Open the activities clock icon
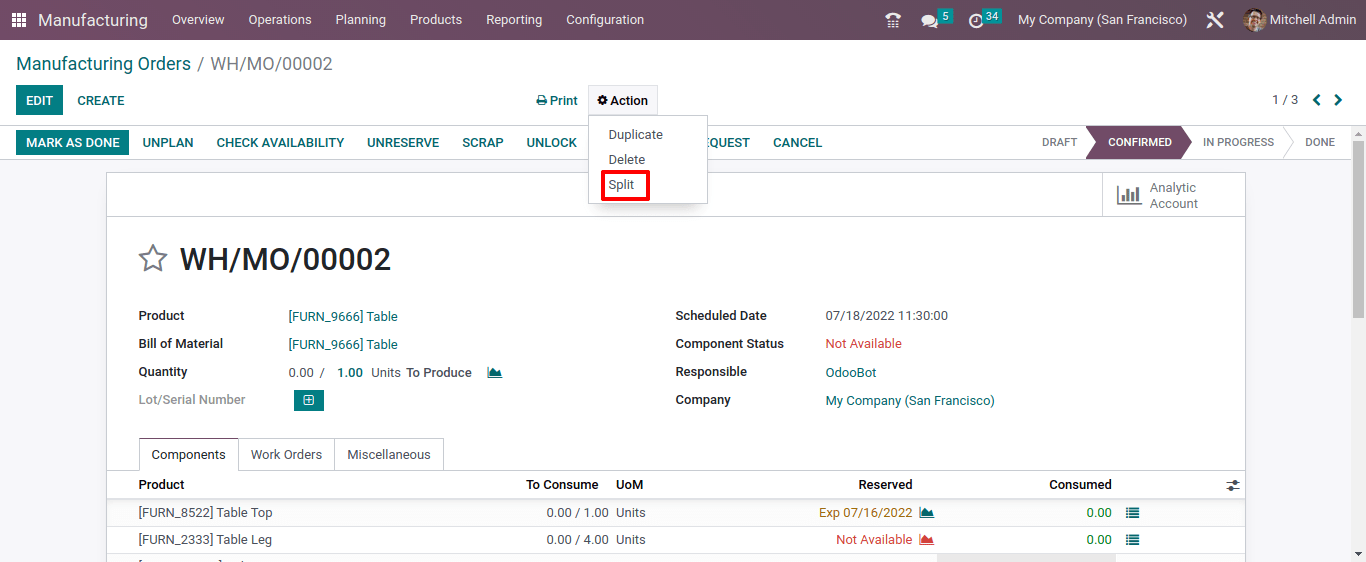The image size is (1366, 562). pos(976,21)
